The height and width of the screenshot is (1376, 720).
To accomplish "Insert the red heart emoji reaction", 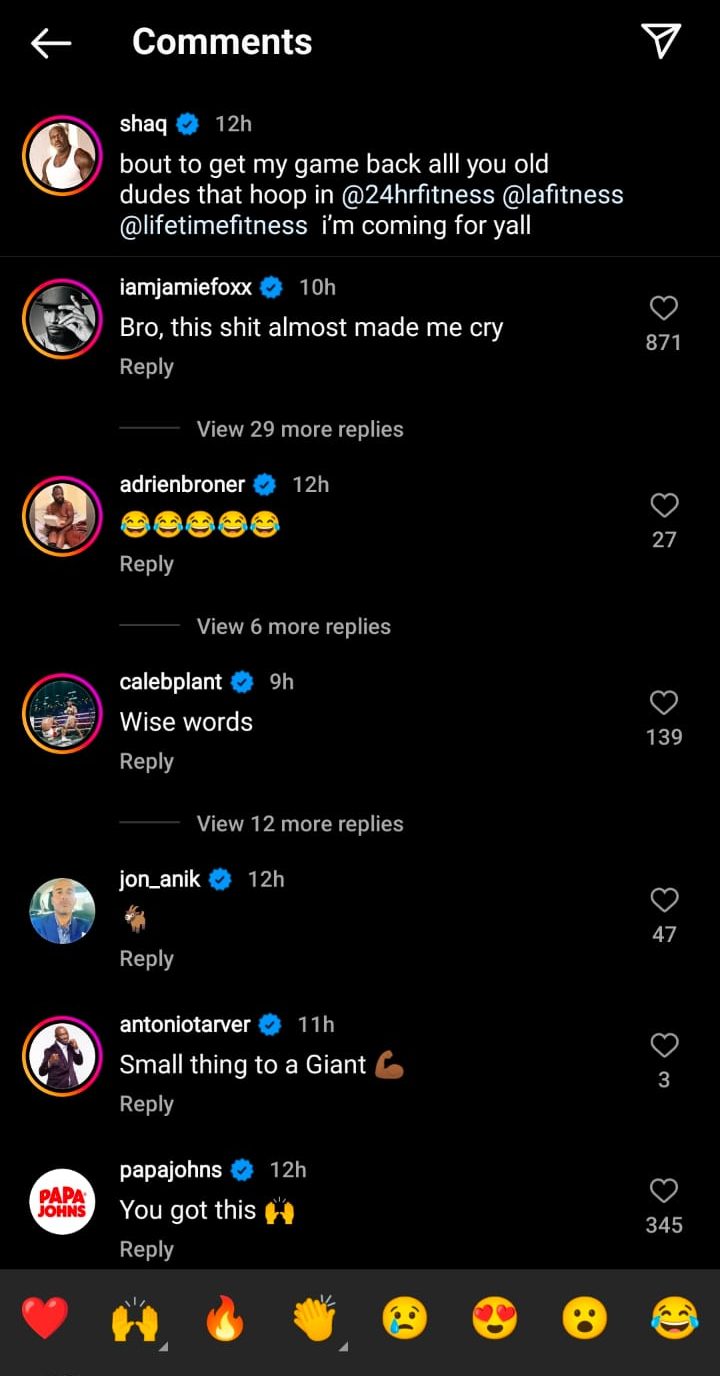I will 45,1318.
